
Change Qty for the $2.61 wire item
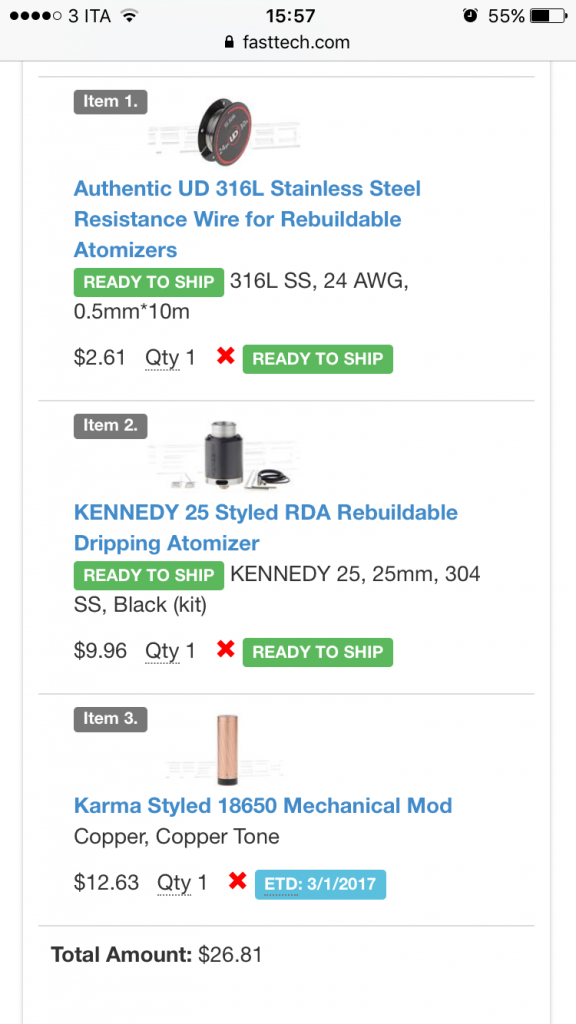(169, 358)
